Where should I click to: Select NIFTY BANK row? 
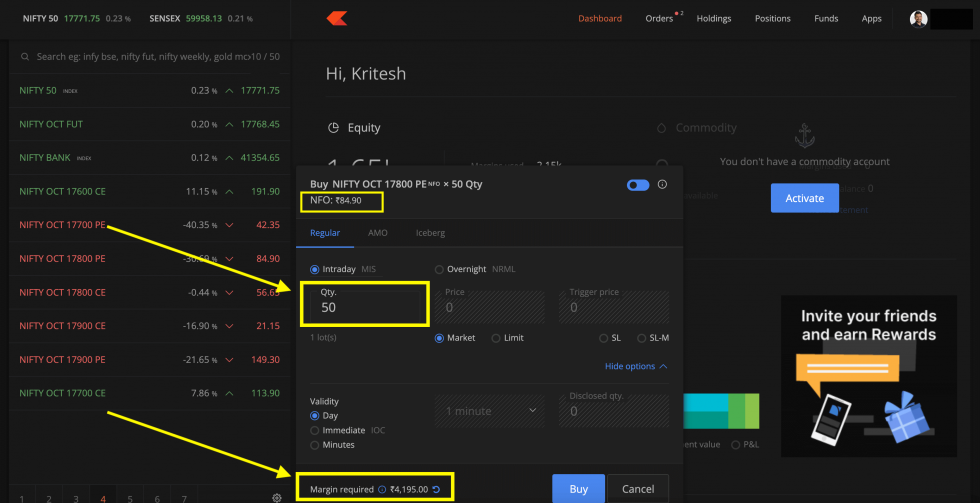[x=149, y=158]
